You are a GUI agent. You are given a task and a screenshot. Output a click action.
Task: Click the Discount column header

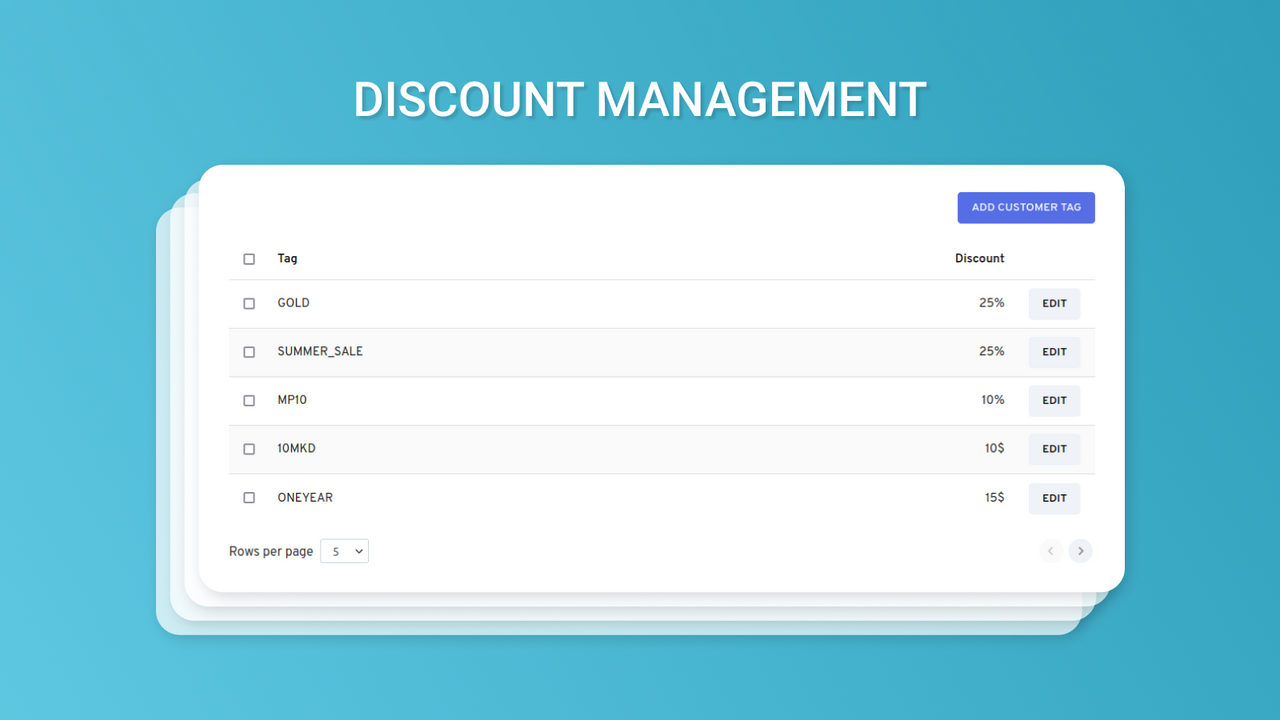(979, 258)
